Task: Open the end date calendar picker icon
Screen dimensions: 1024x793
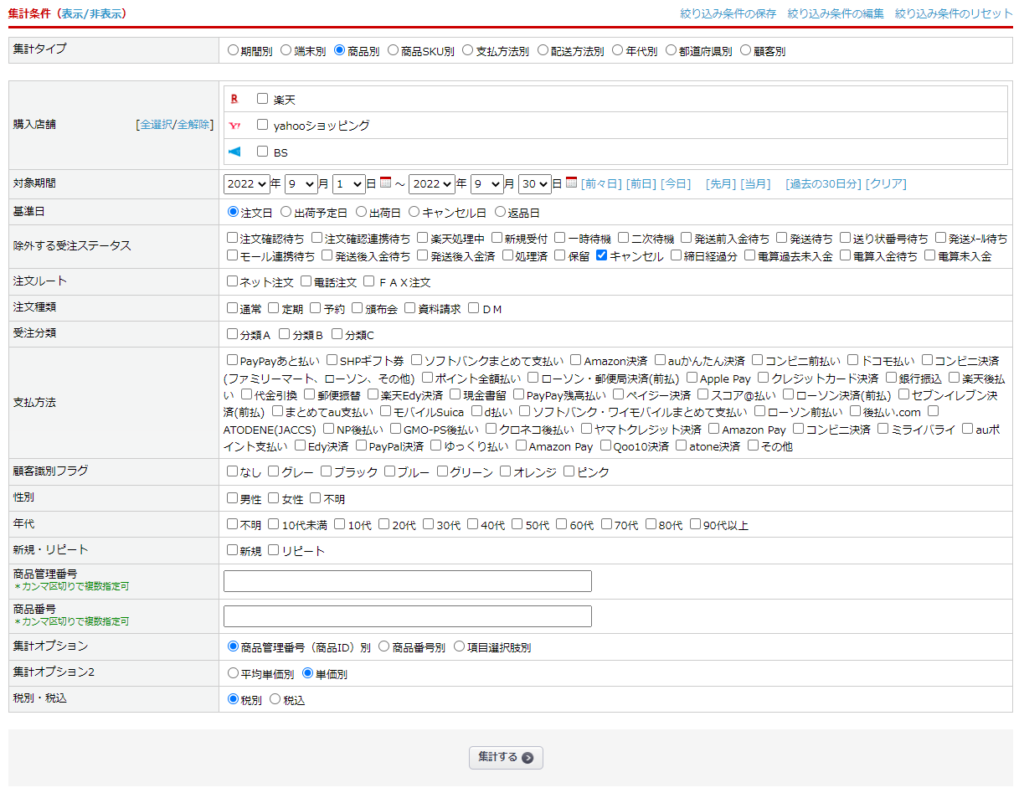Action: (x=572, y=183)
